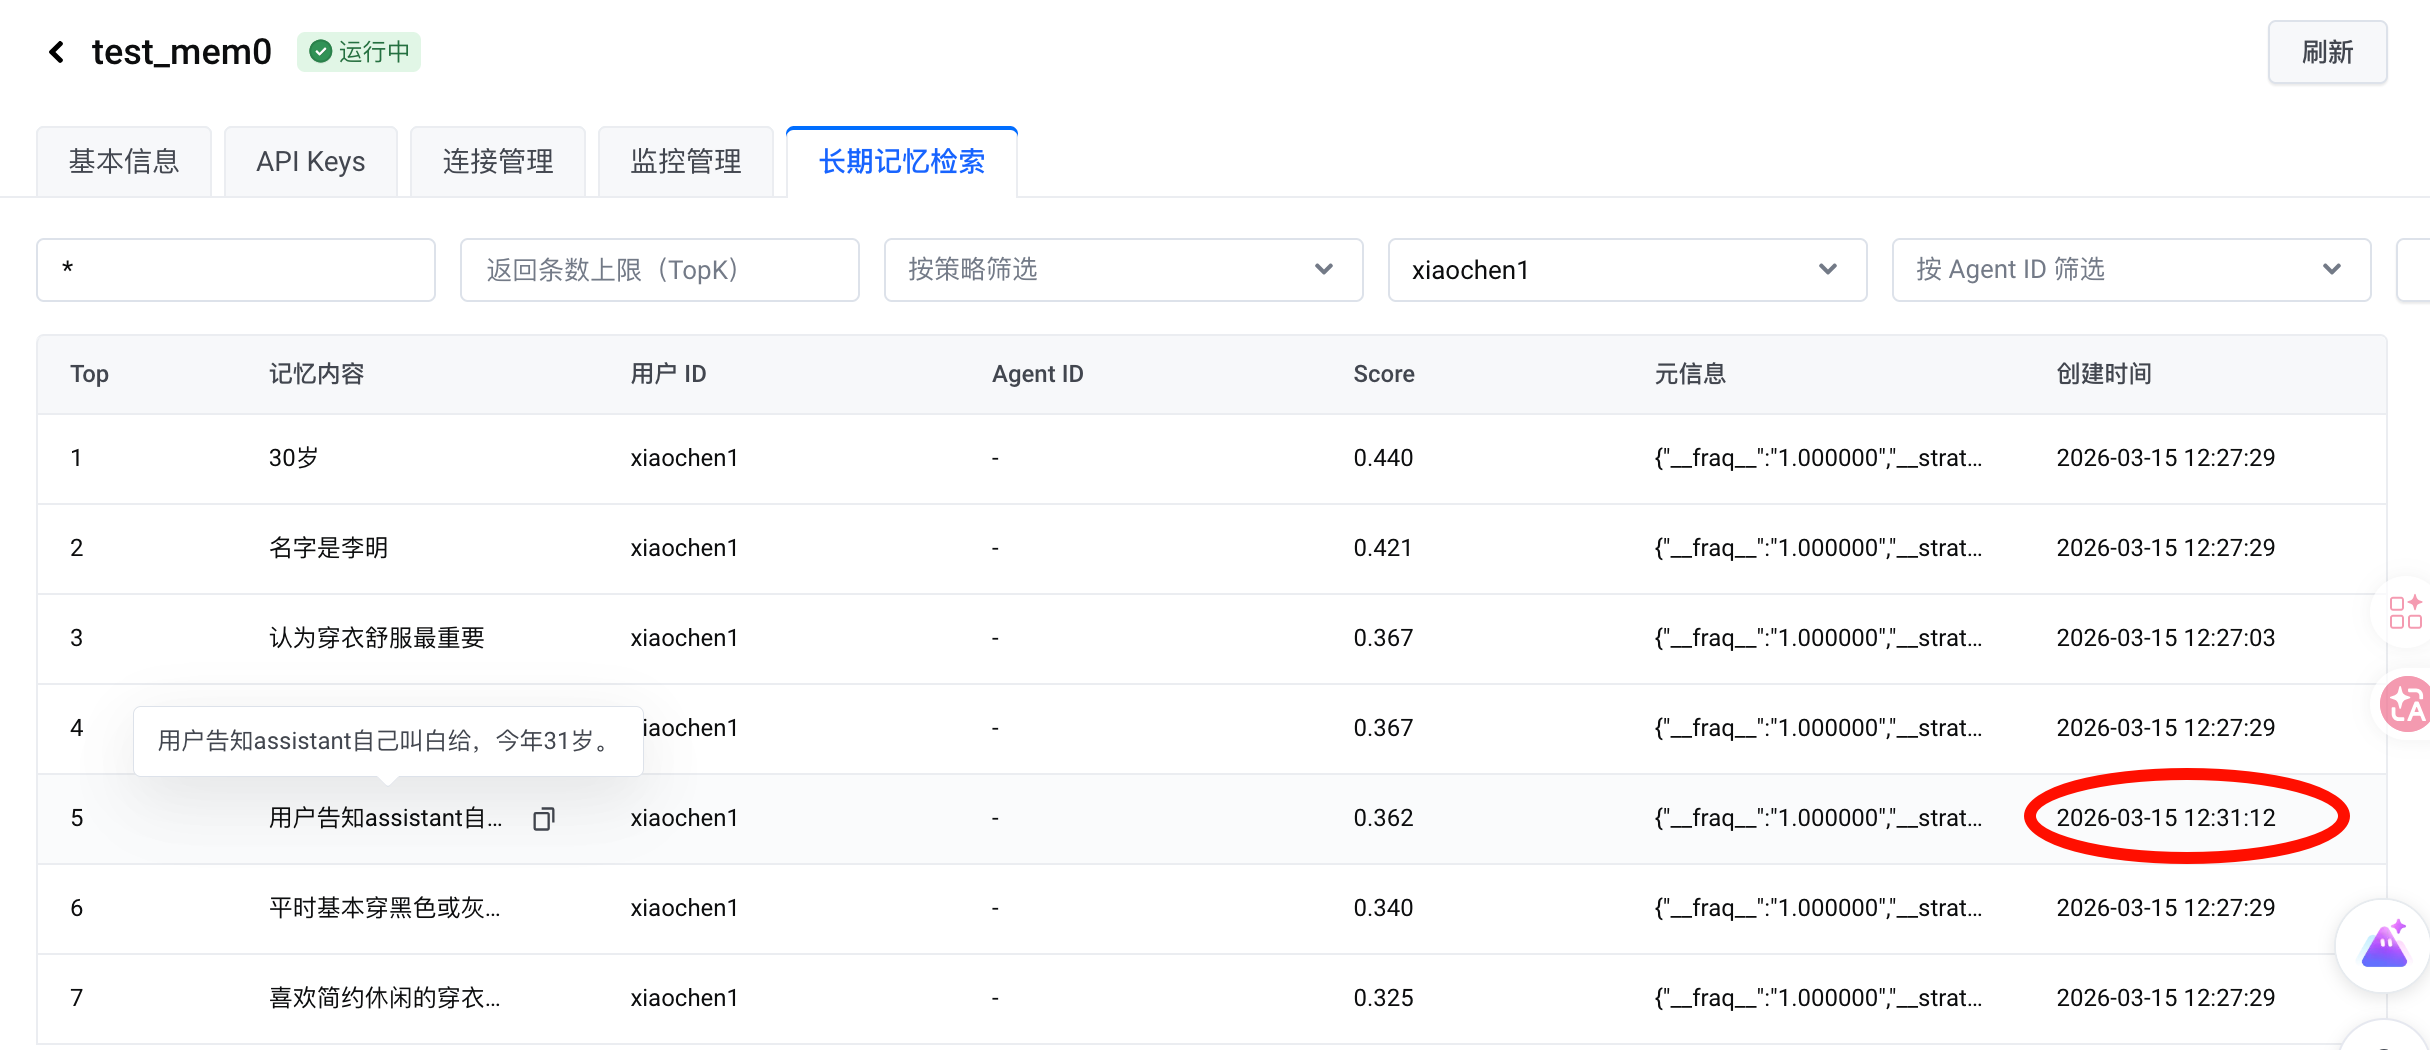Click the Score column header
Image resolution: width=2430 pixels, height=1050 pixels.
[1383, 374]
